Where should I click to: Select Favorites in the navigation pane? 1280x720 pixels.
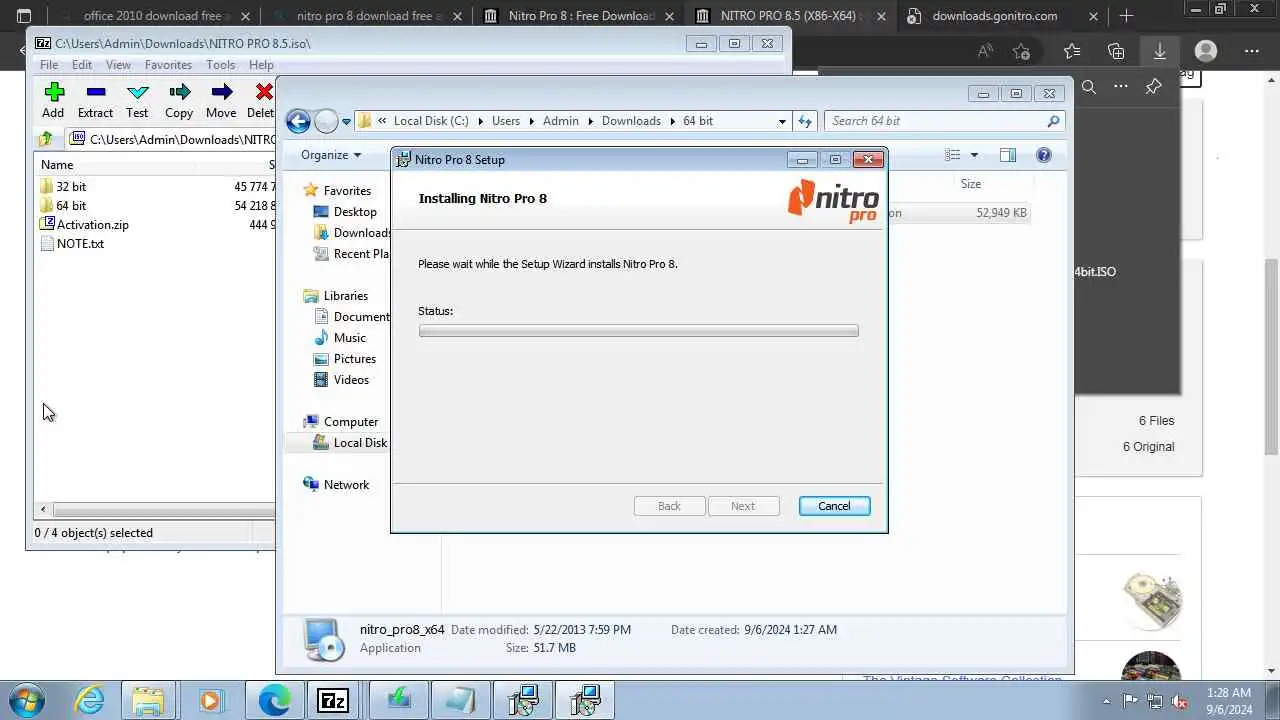point(347,191)
